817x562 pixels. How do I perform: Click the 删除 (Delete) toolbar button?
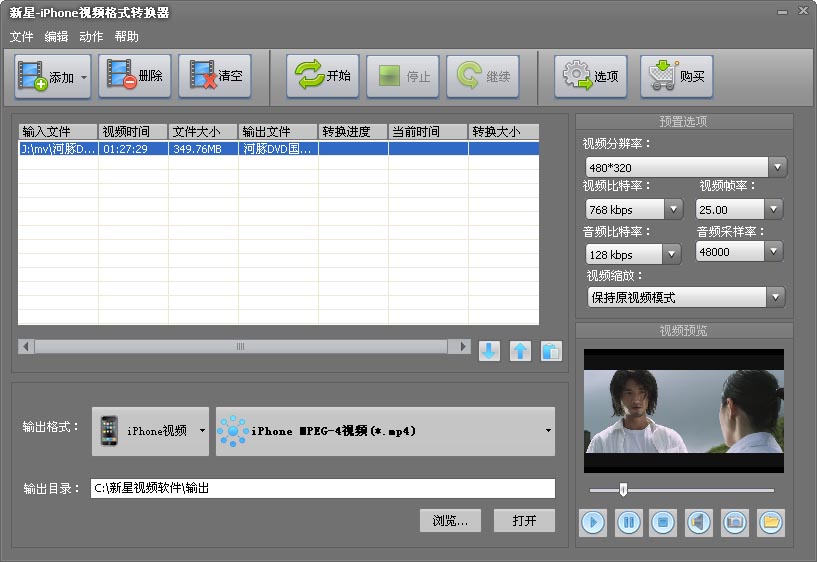click(x=134, y=76)
